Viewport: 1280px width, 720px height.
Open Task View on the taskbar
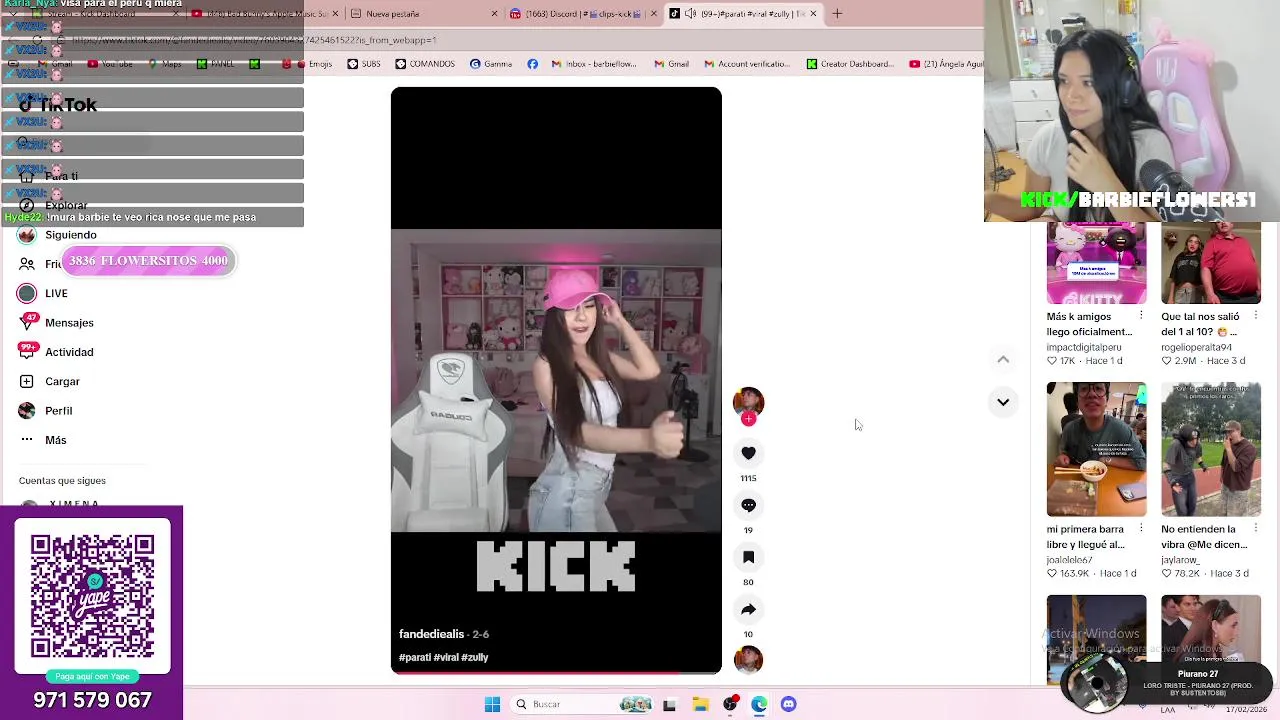point(669,704)
